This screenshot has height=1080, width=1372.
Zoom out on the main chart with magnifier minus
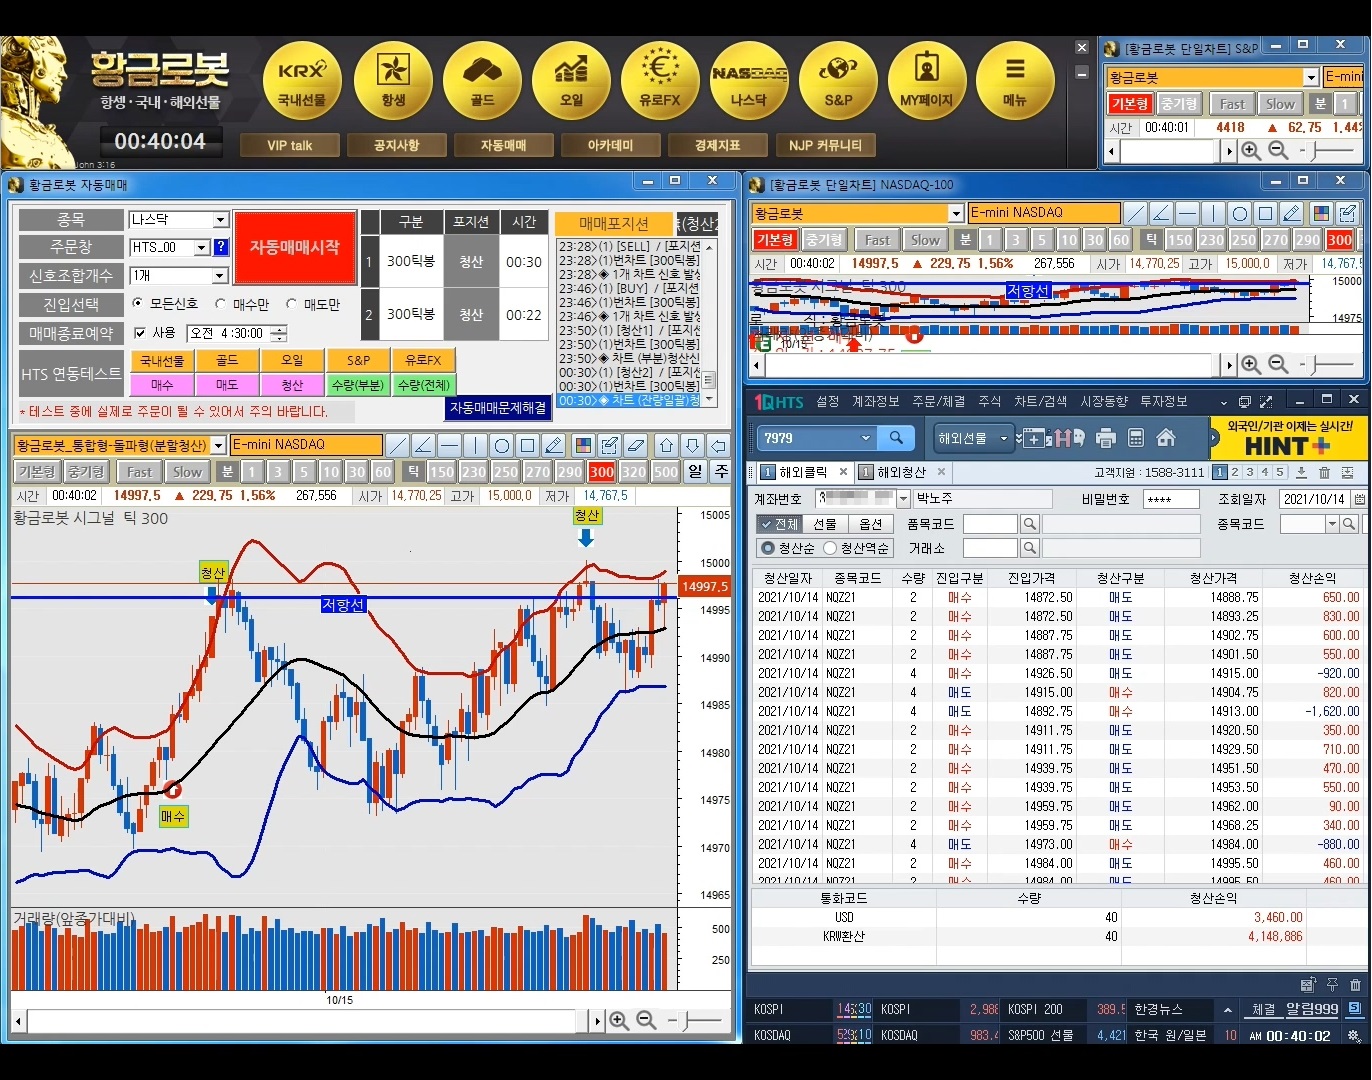click(x=646, y=1020)
